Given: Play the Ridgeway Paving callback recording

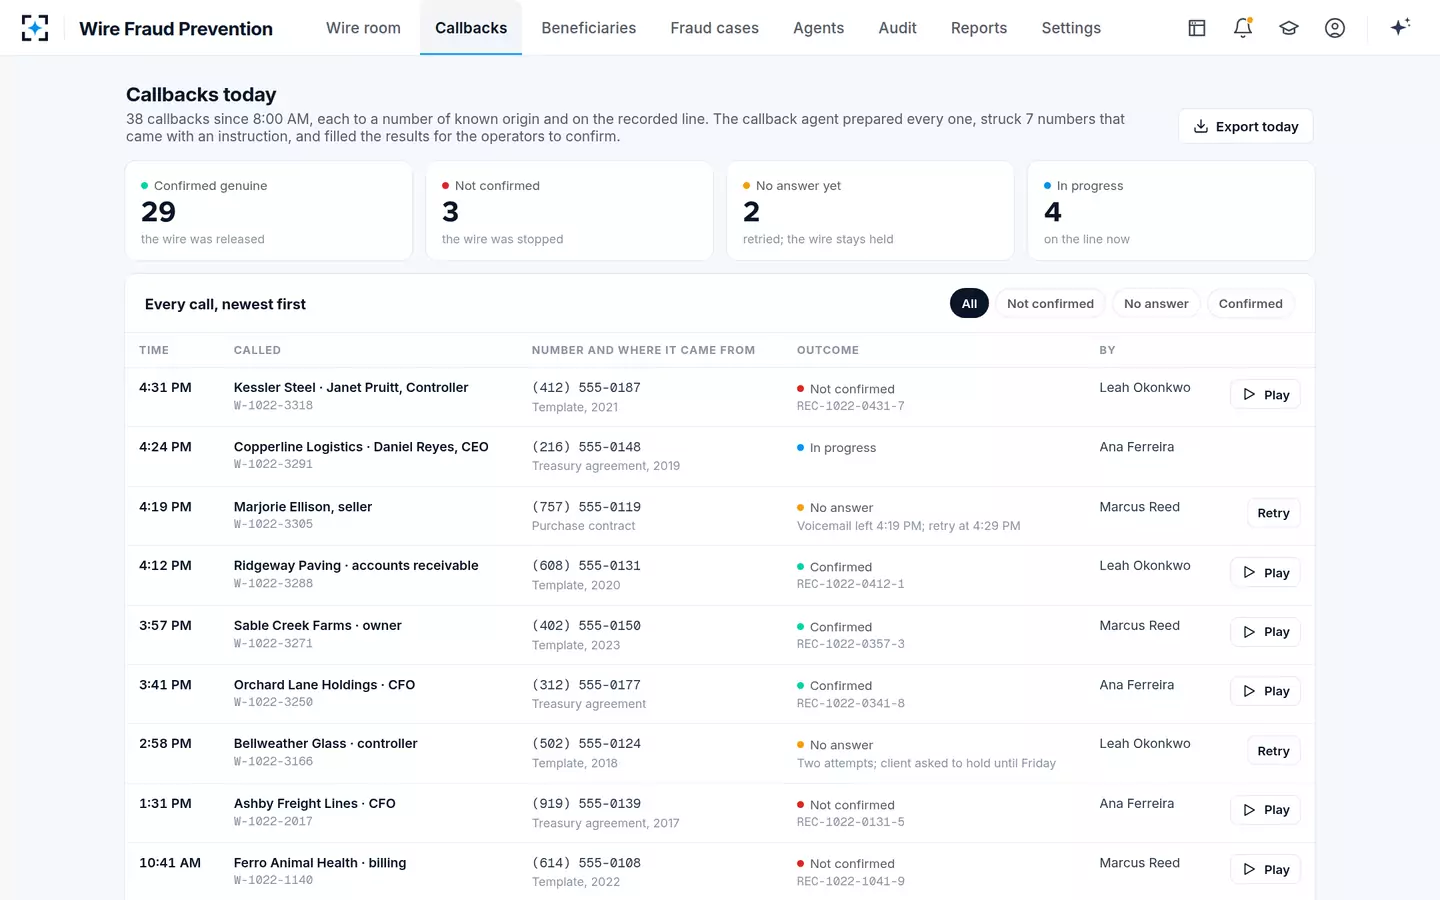Looking at the screenshot, I should 1265,573.
